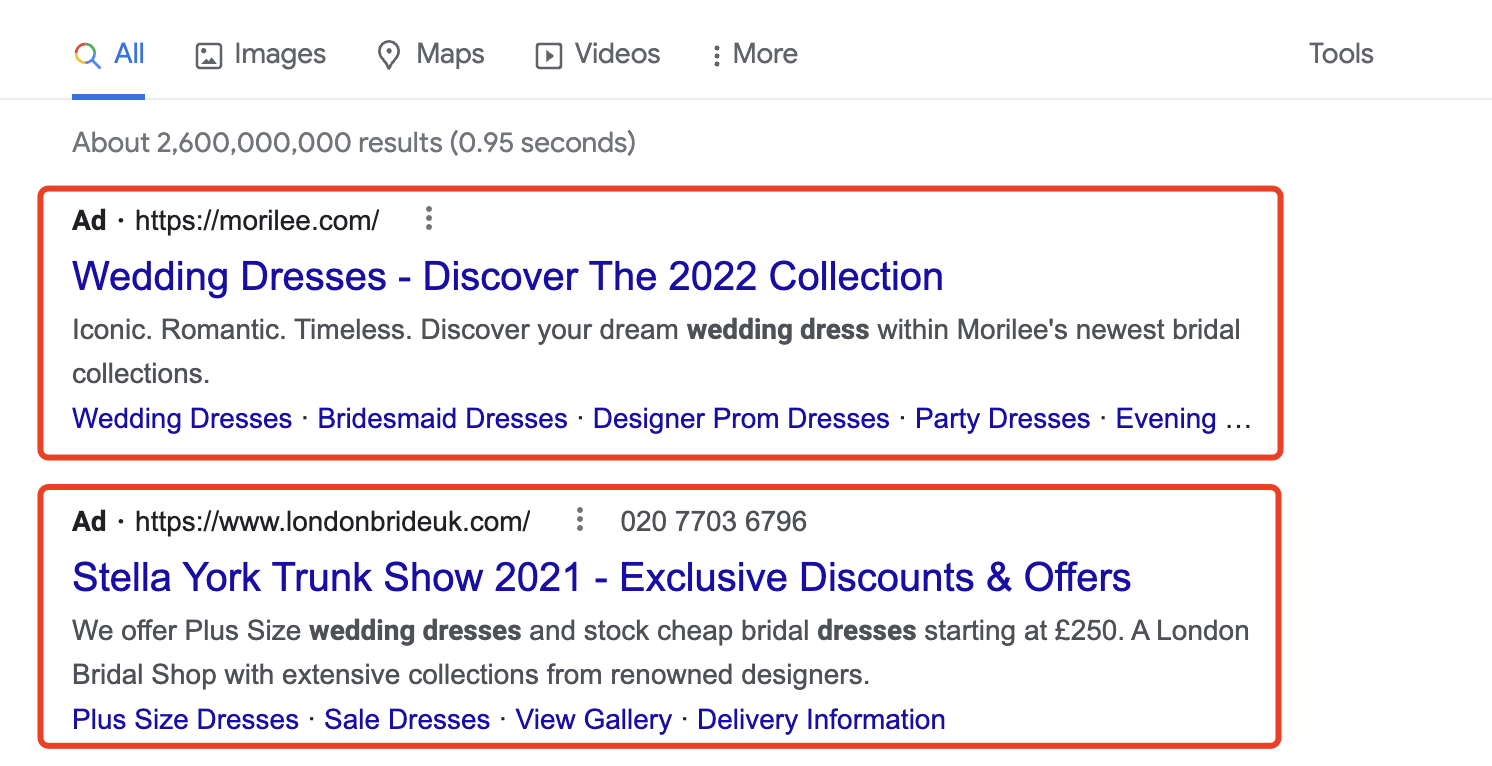Screen dimensions: 1492x766
Task: Click the https://www.londonbrideuk.com/ URL text
Action: click(x=332, y=522)
